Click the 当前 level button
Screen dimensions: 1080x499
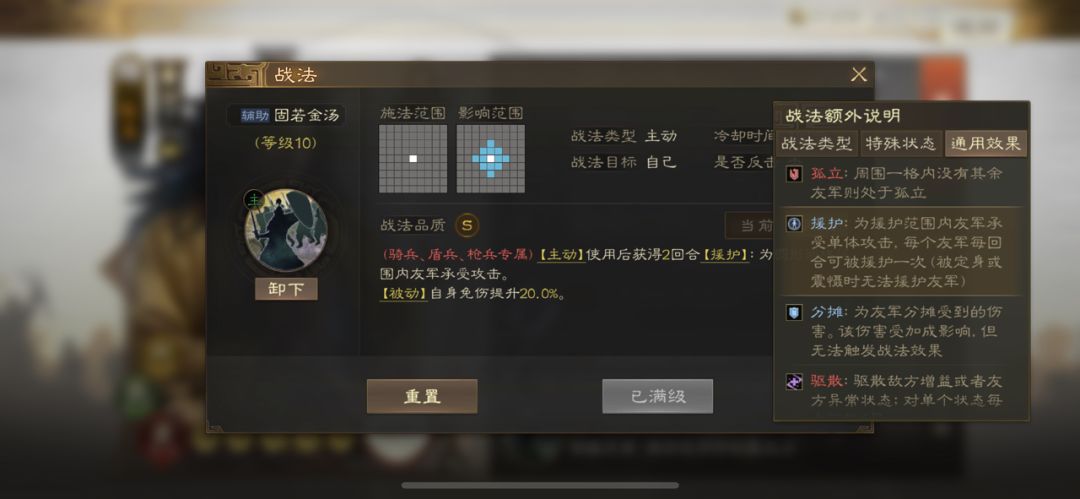749,225
